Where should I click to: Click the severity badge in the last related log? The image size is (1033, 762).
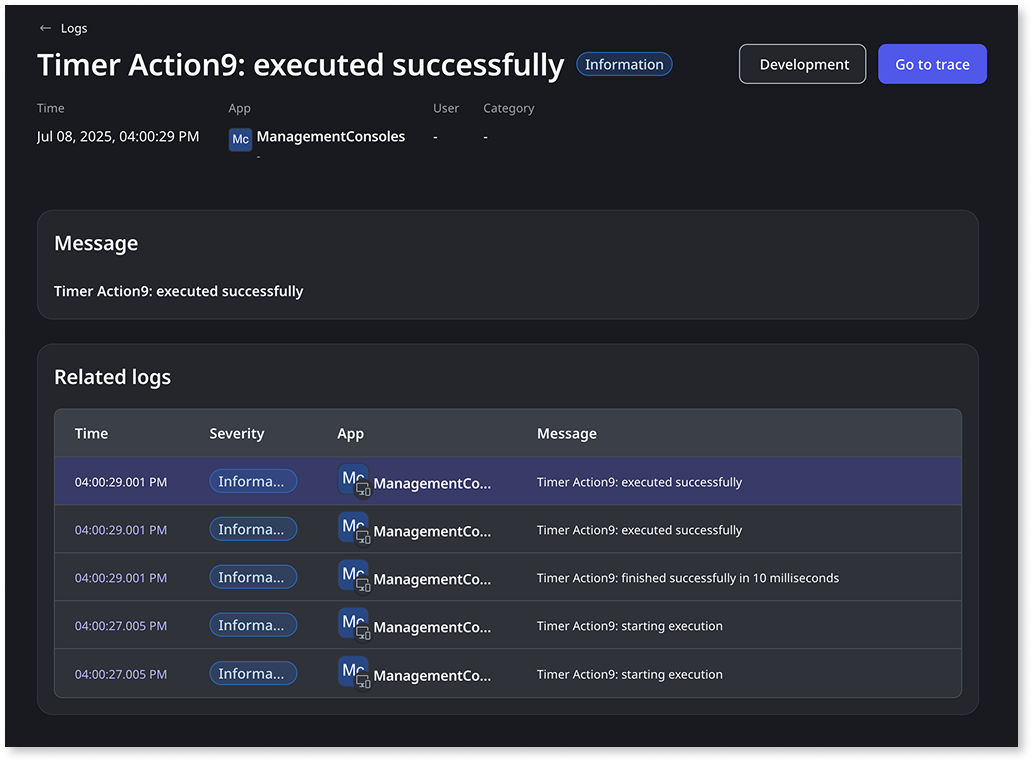253,673
